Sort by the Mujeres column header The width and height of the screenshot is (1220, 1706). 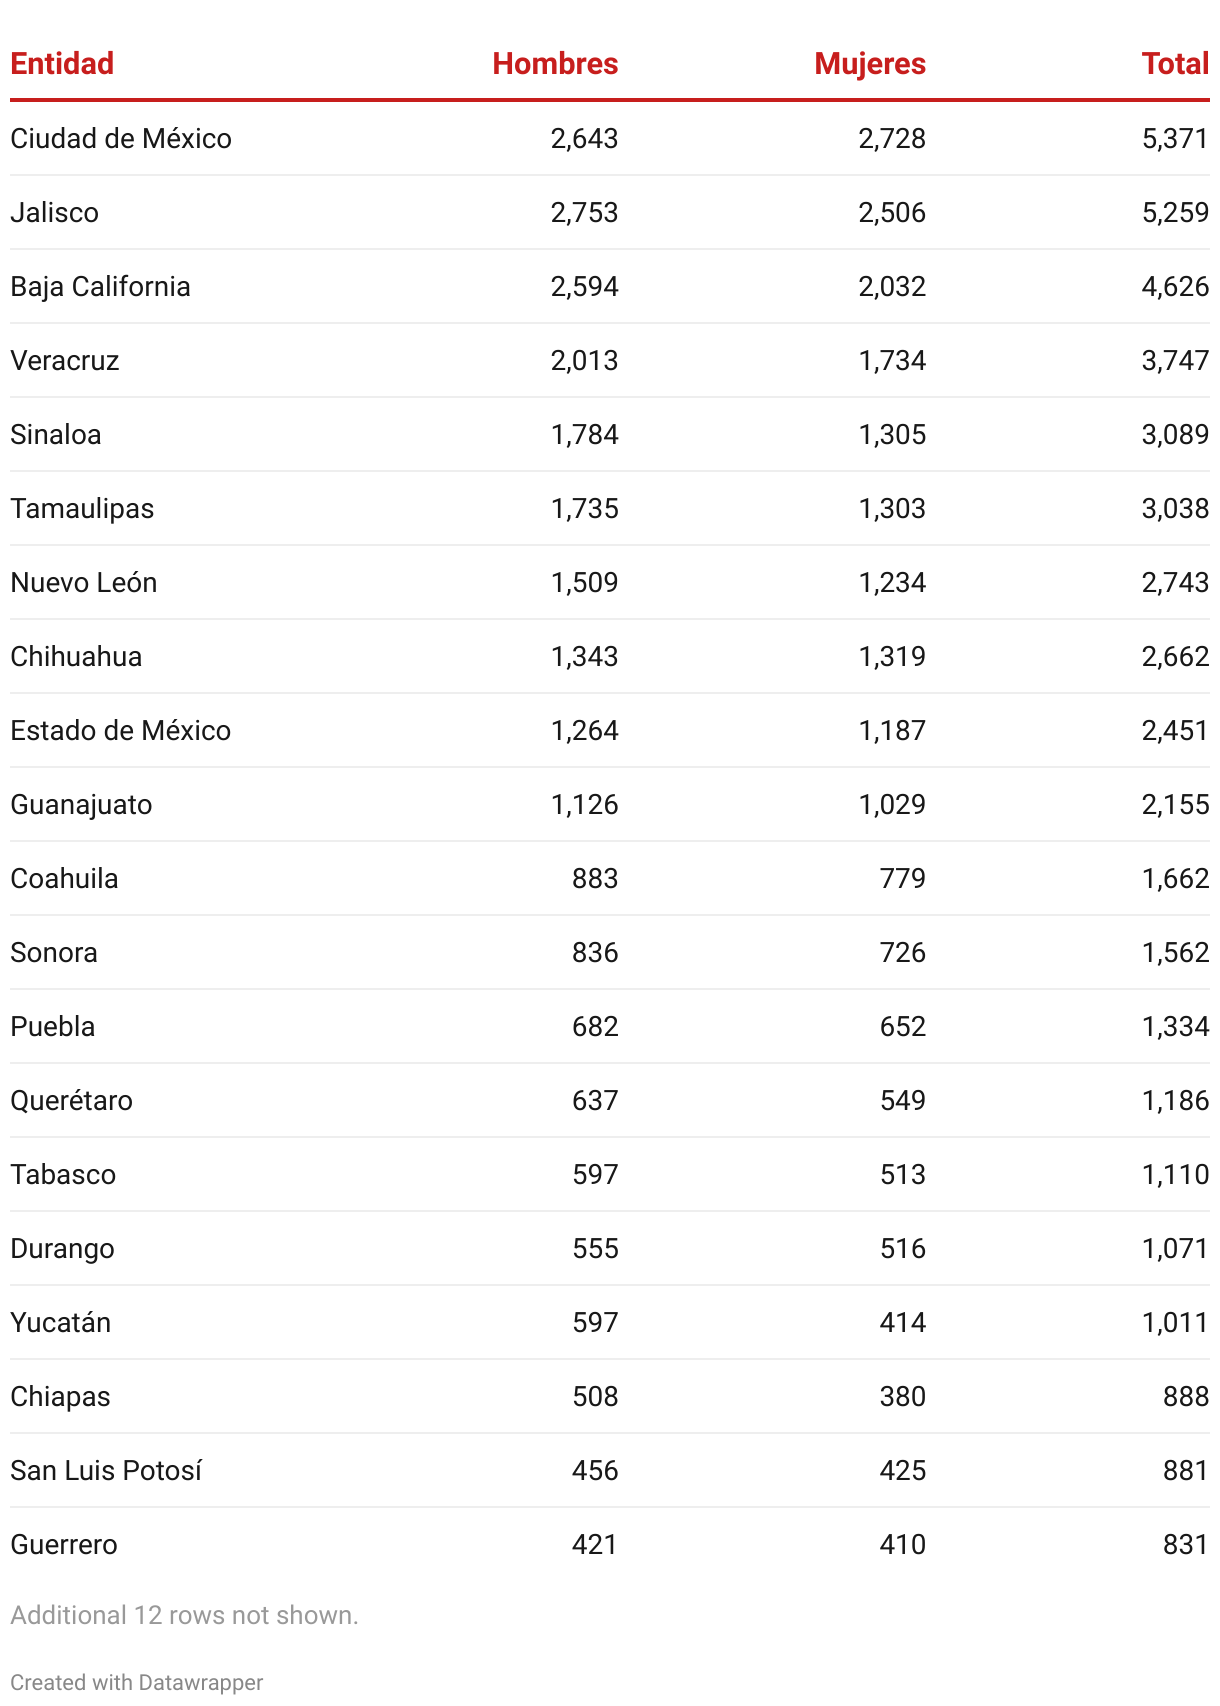tap(870, 64)
